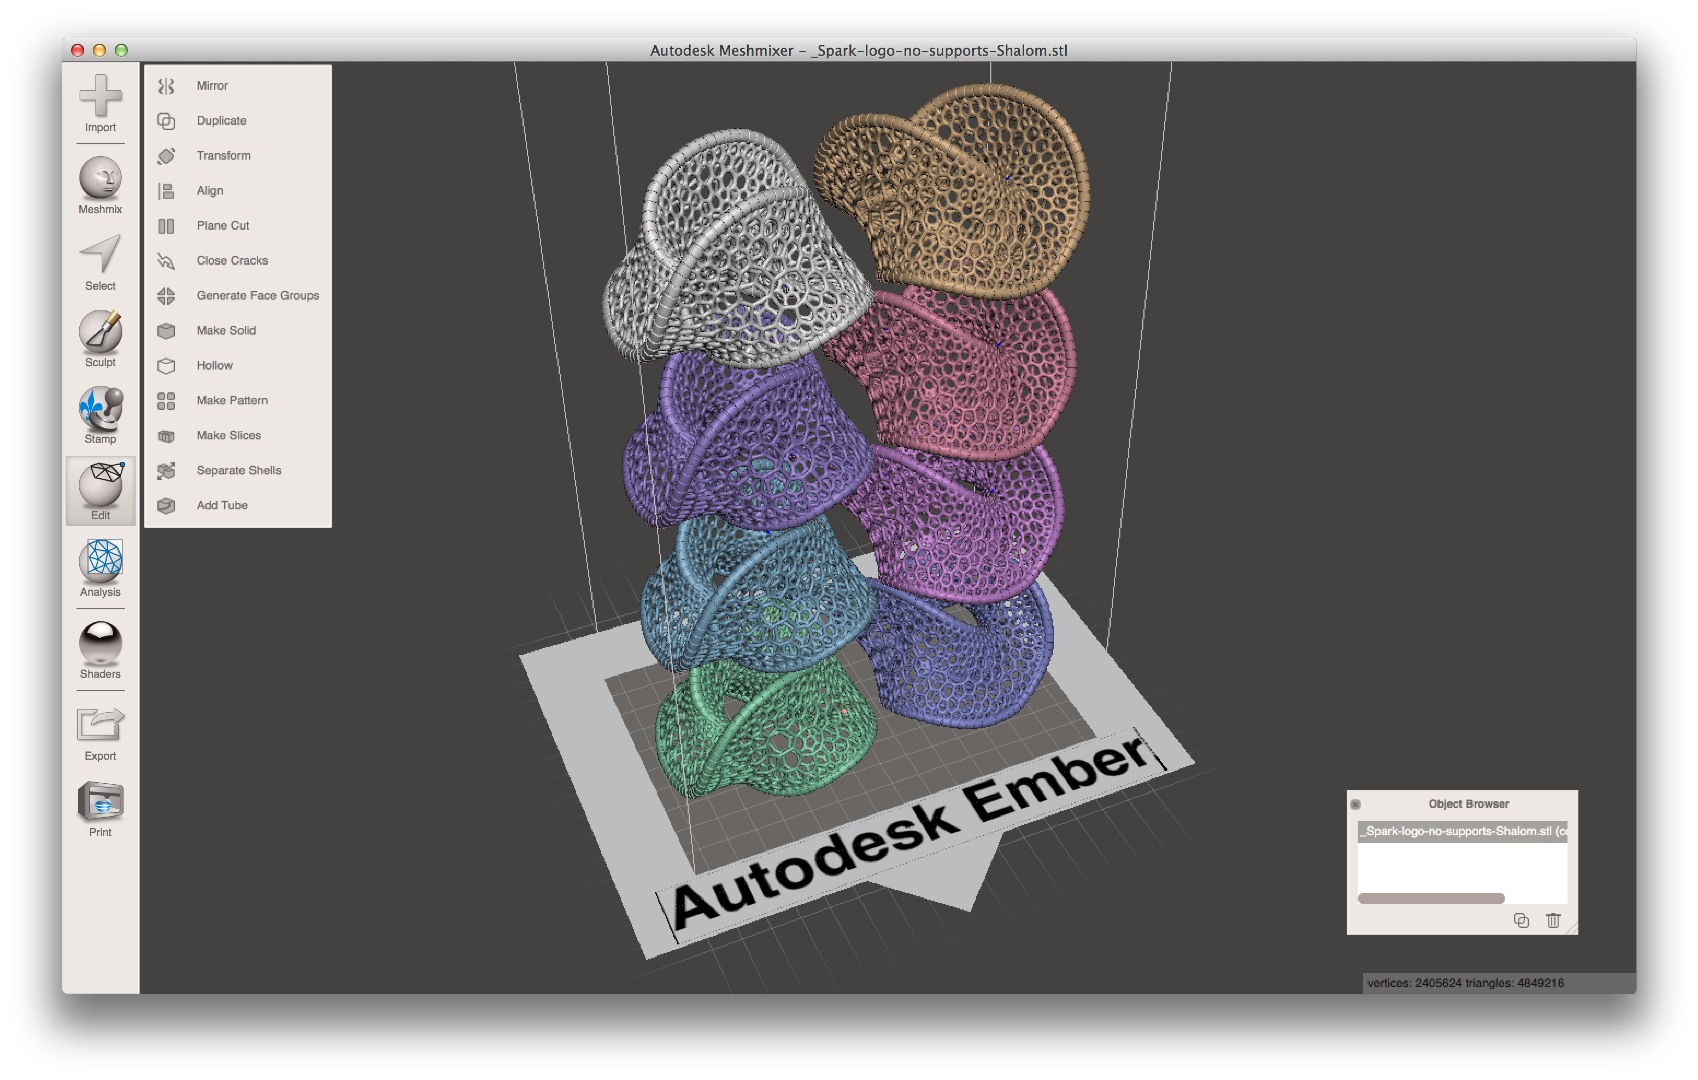Click the Hollow icon
This screenshot has height=1080, width=1698.
166,366
